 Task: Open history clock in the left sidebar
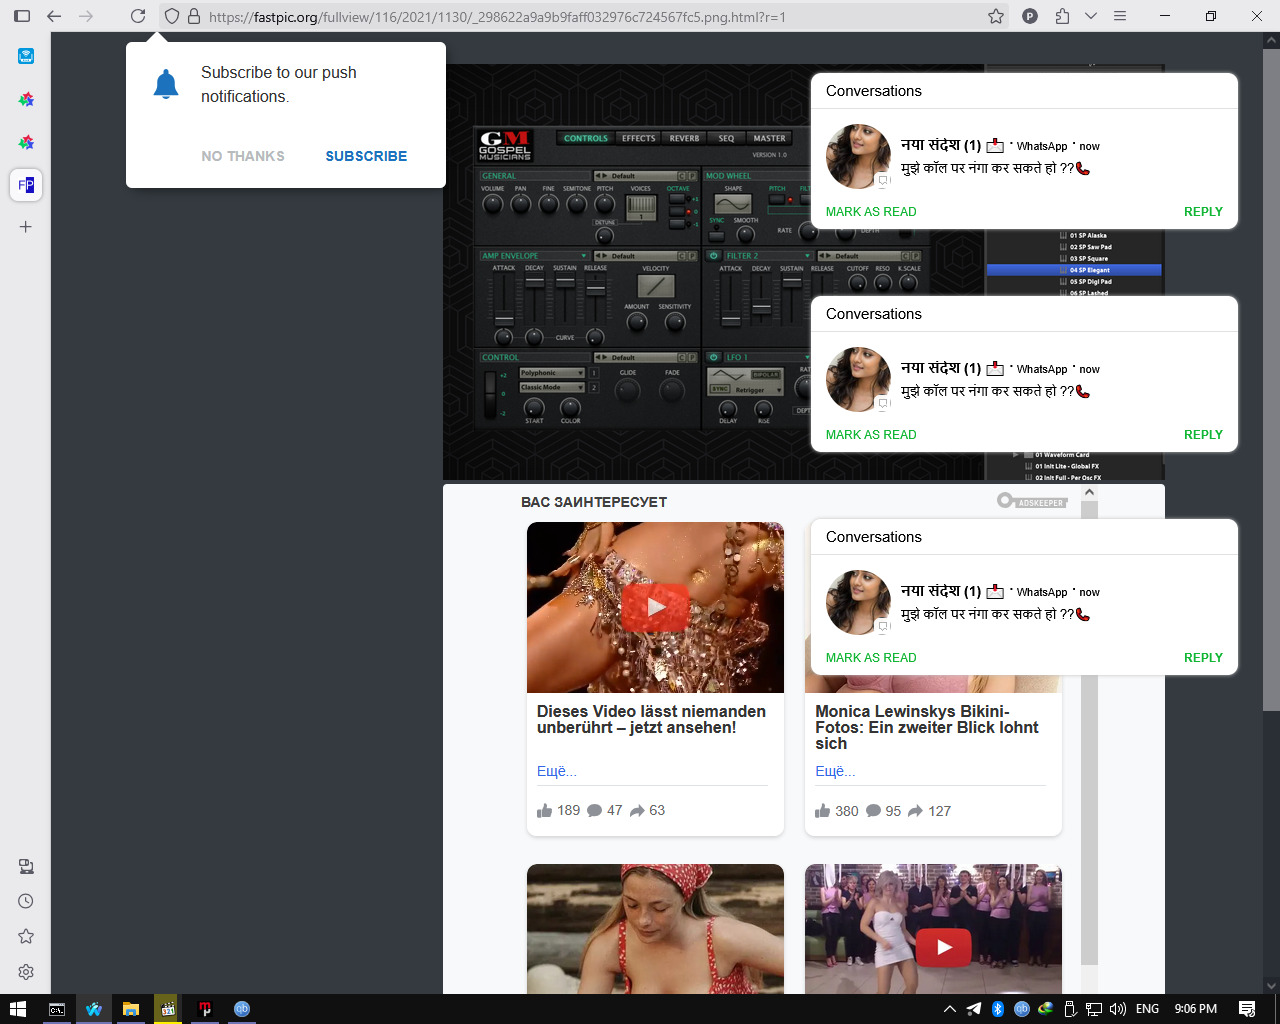pyautogui.click(x=26, y=901)
